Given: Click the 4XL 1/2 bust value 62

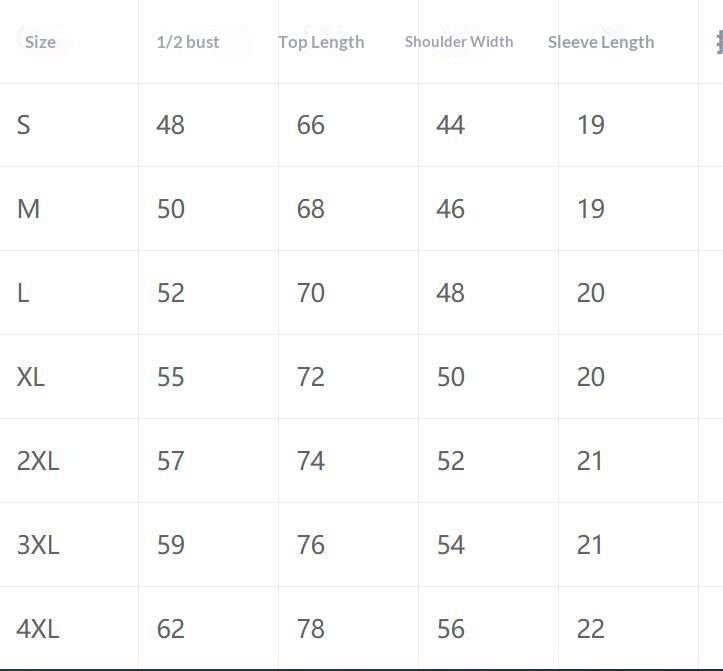Looking at the screenshot, I should point(171,629).
